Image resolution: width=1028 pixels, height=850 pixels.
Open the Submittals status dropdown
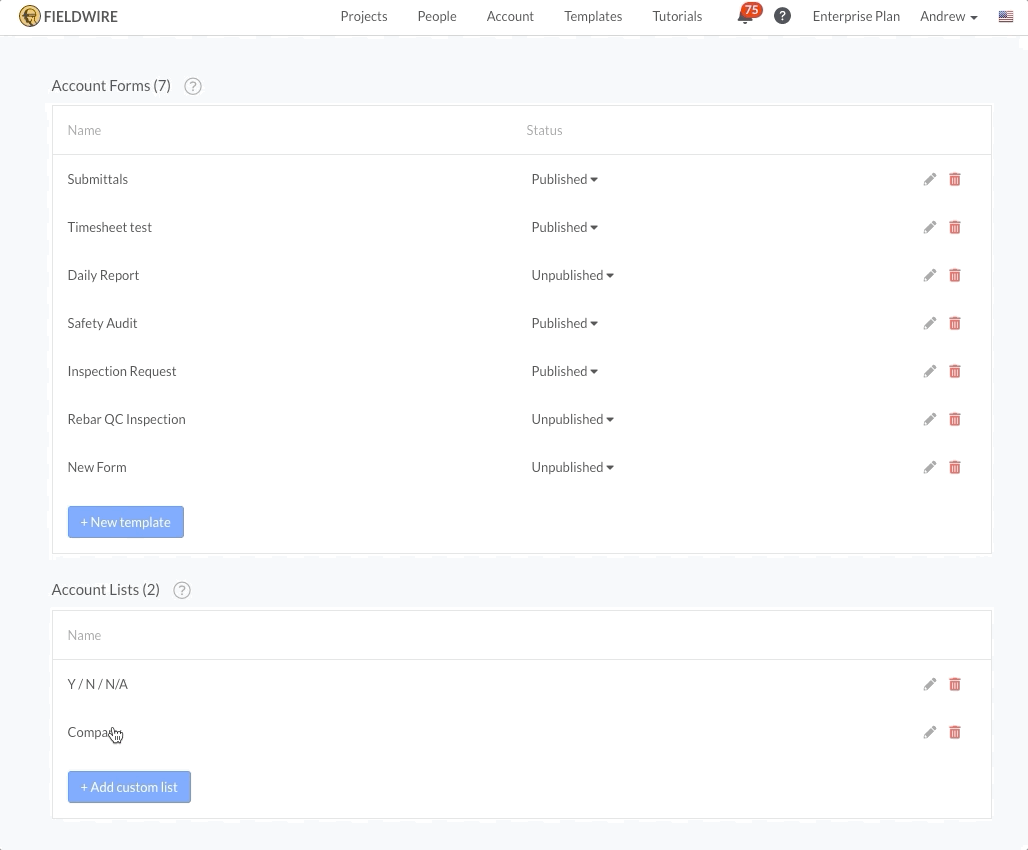pyautogui.click(x=564, y=179)
